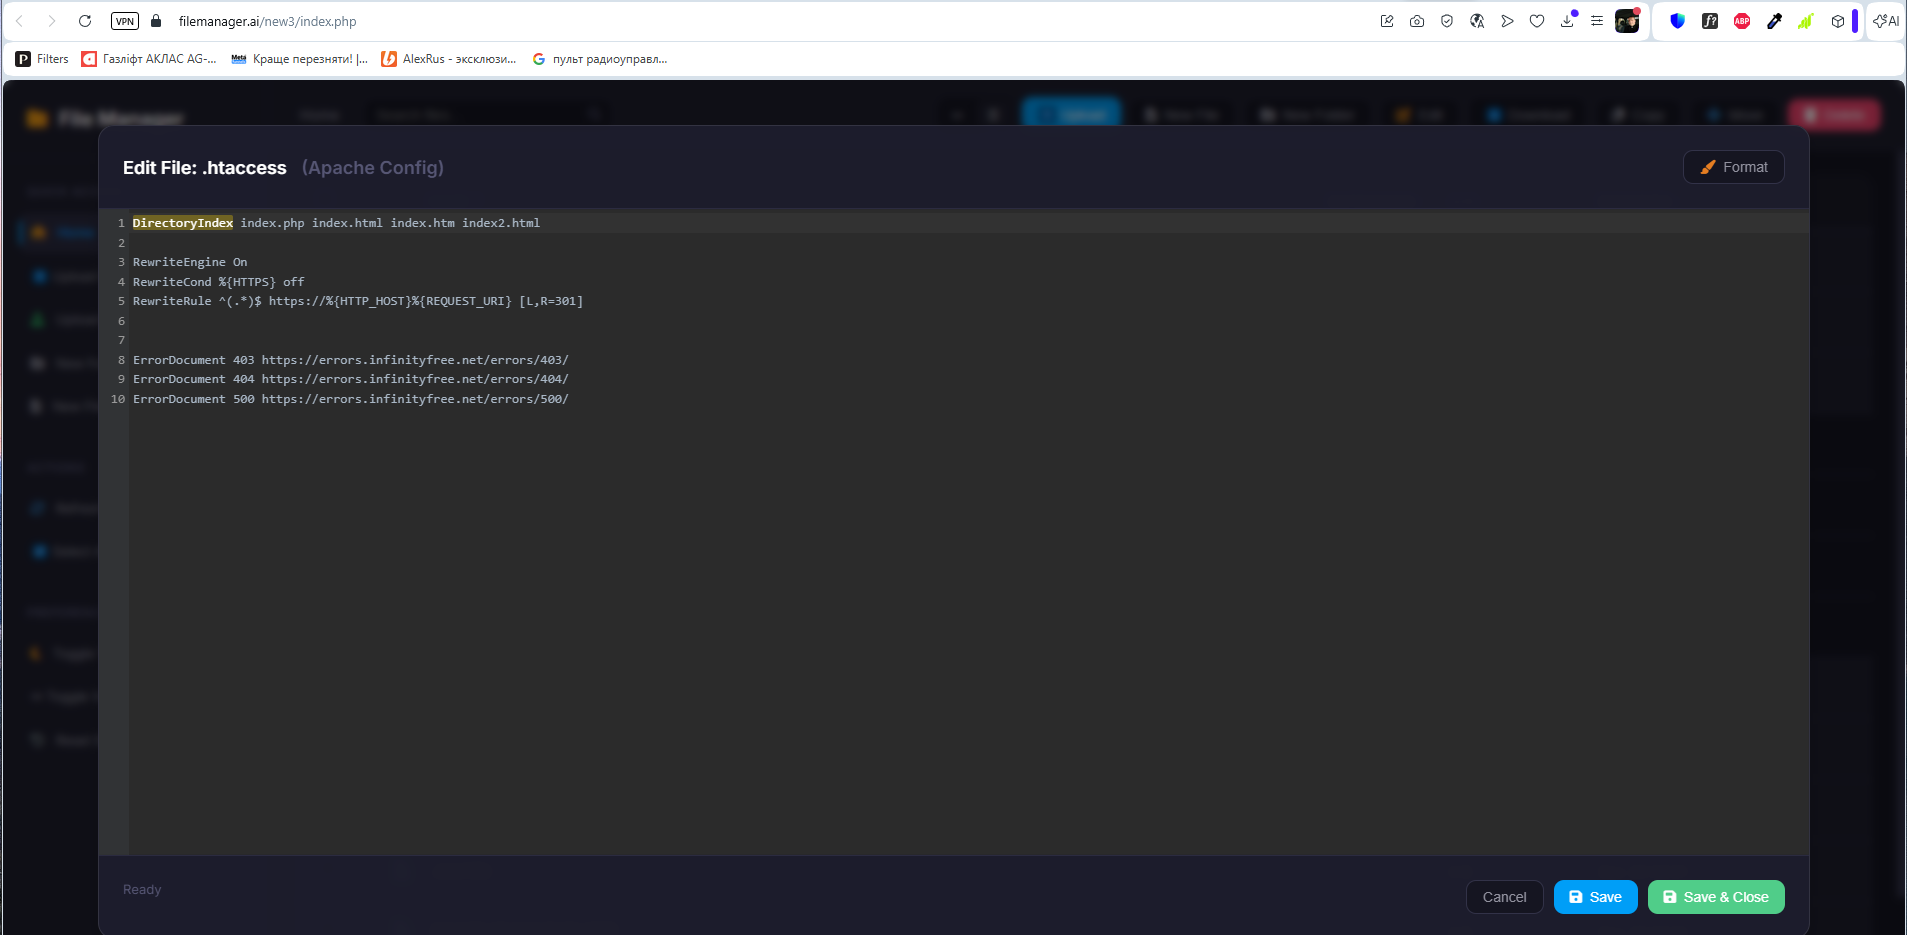
Task: Open the downloads icon in toolbar
Action: 1567,21
